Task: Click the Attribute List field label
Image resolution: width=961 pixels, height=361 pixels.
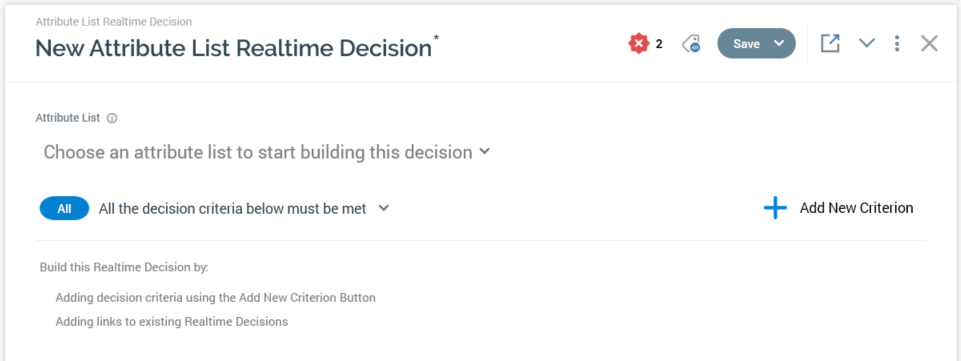Action: 67,118
